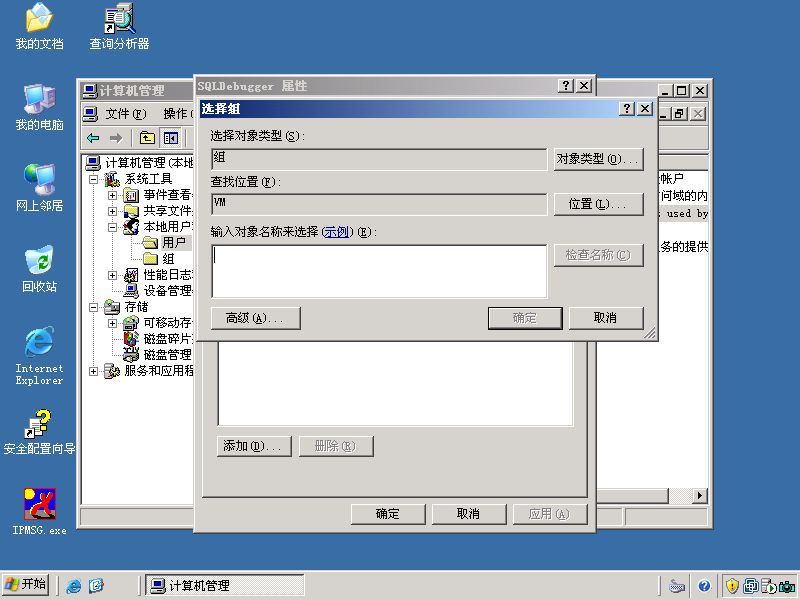Select 设备管理器 in the tree

point(167,291)
